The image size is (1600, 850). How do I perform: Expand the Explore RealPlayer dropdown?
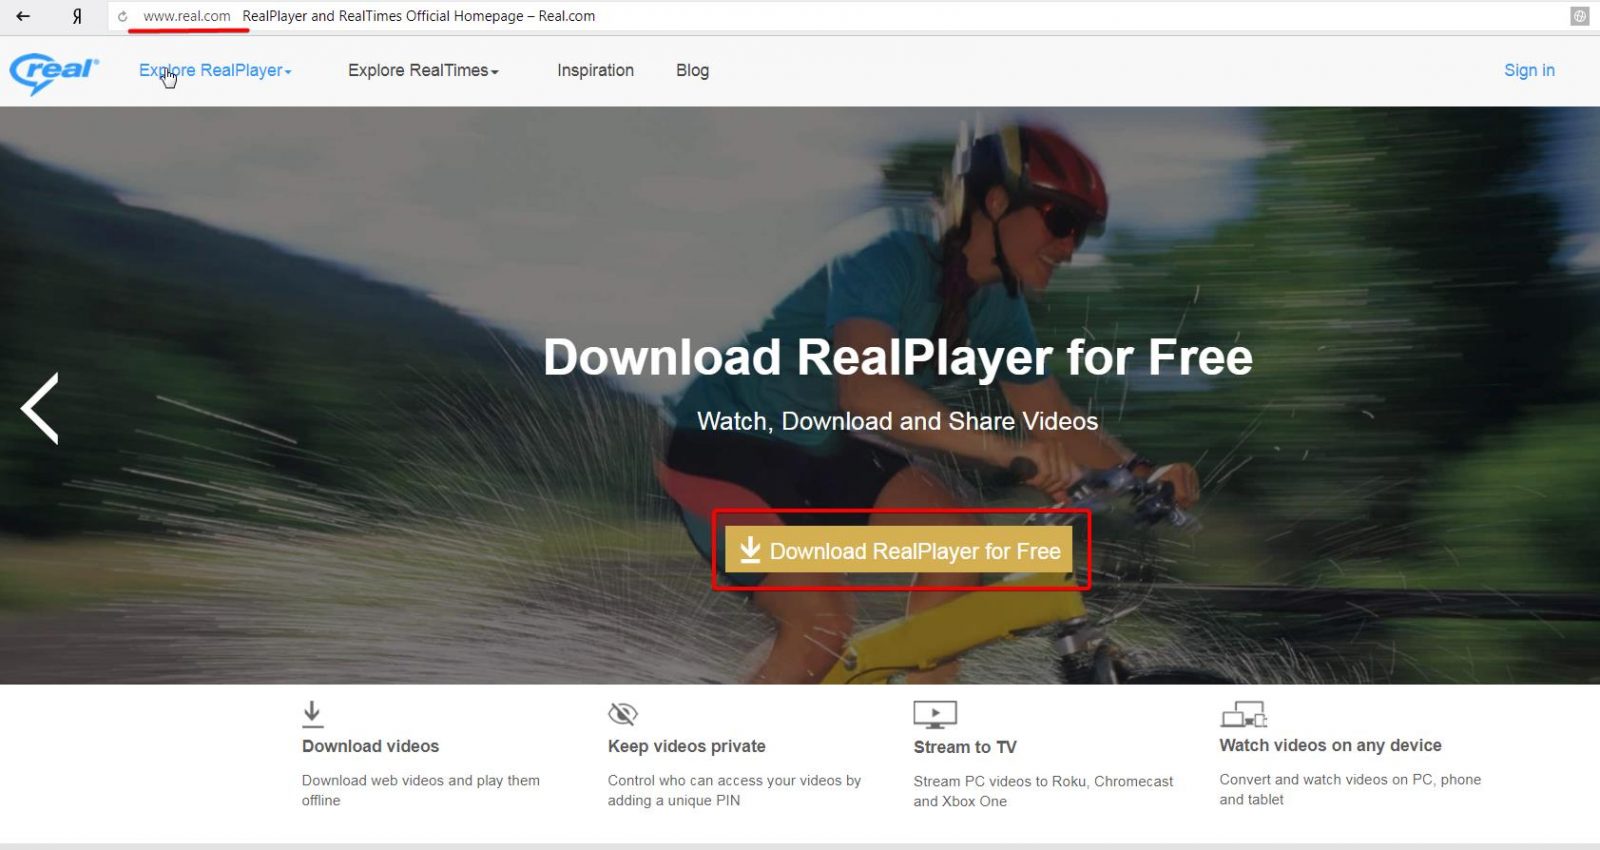[x=215, y=70]
